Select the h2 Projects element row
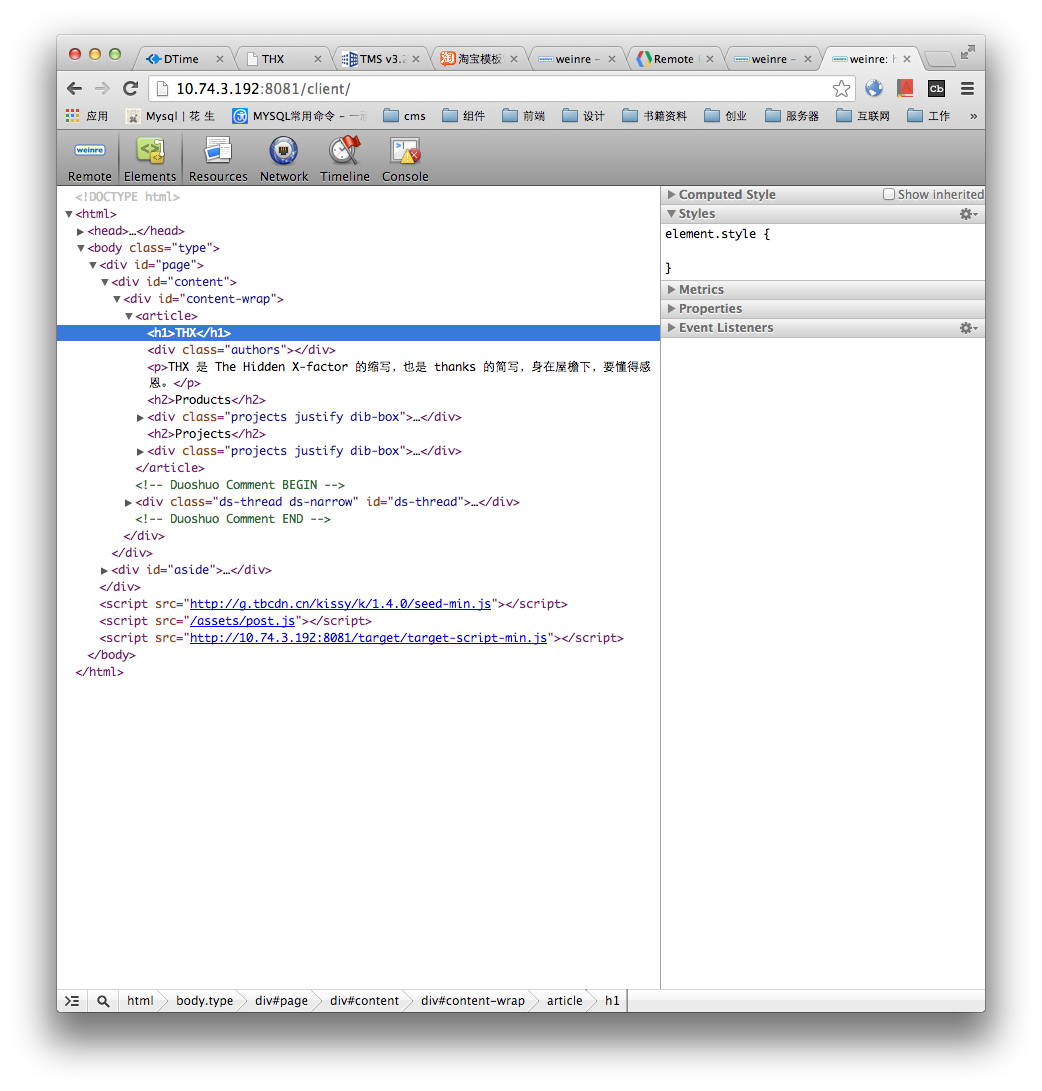The image size is (1042, 1091). pos(206,434)
